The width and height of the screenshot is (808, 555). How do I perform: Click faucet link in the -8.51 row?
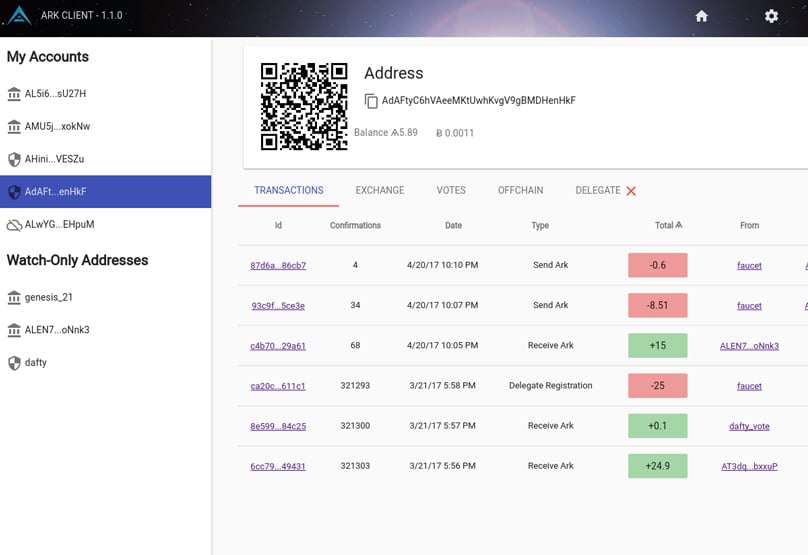(x=749, y=306)
